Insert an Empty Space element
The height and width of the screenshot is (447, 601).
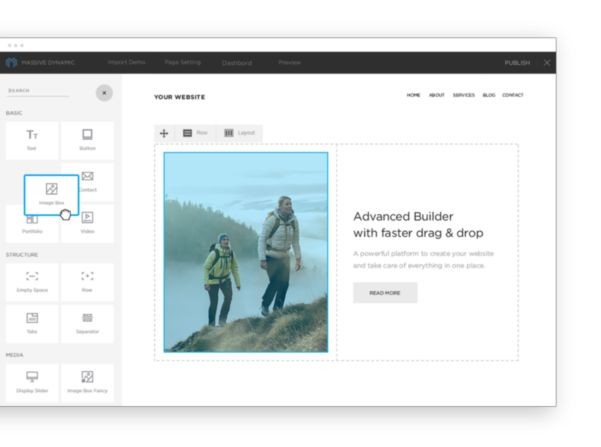32,281
